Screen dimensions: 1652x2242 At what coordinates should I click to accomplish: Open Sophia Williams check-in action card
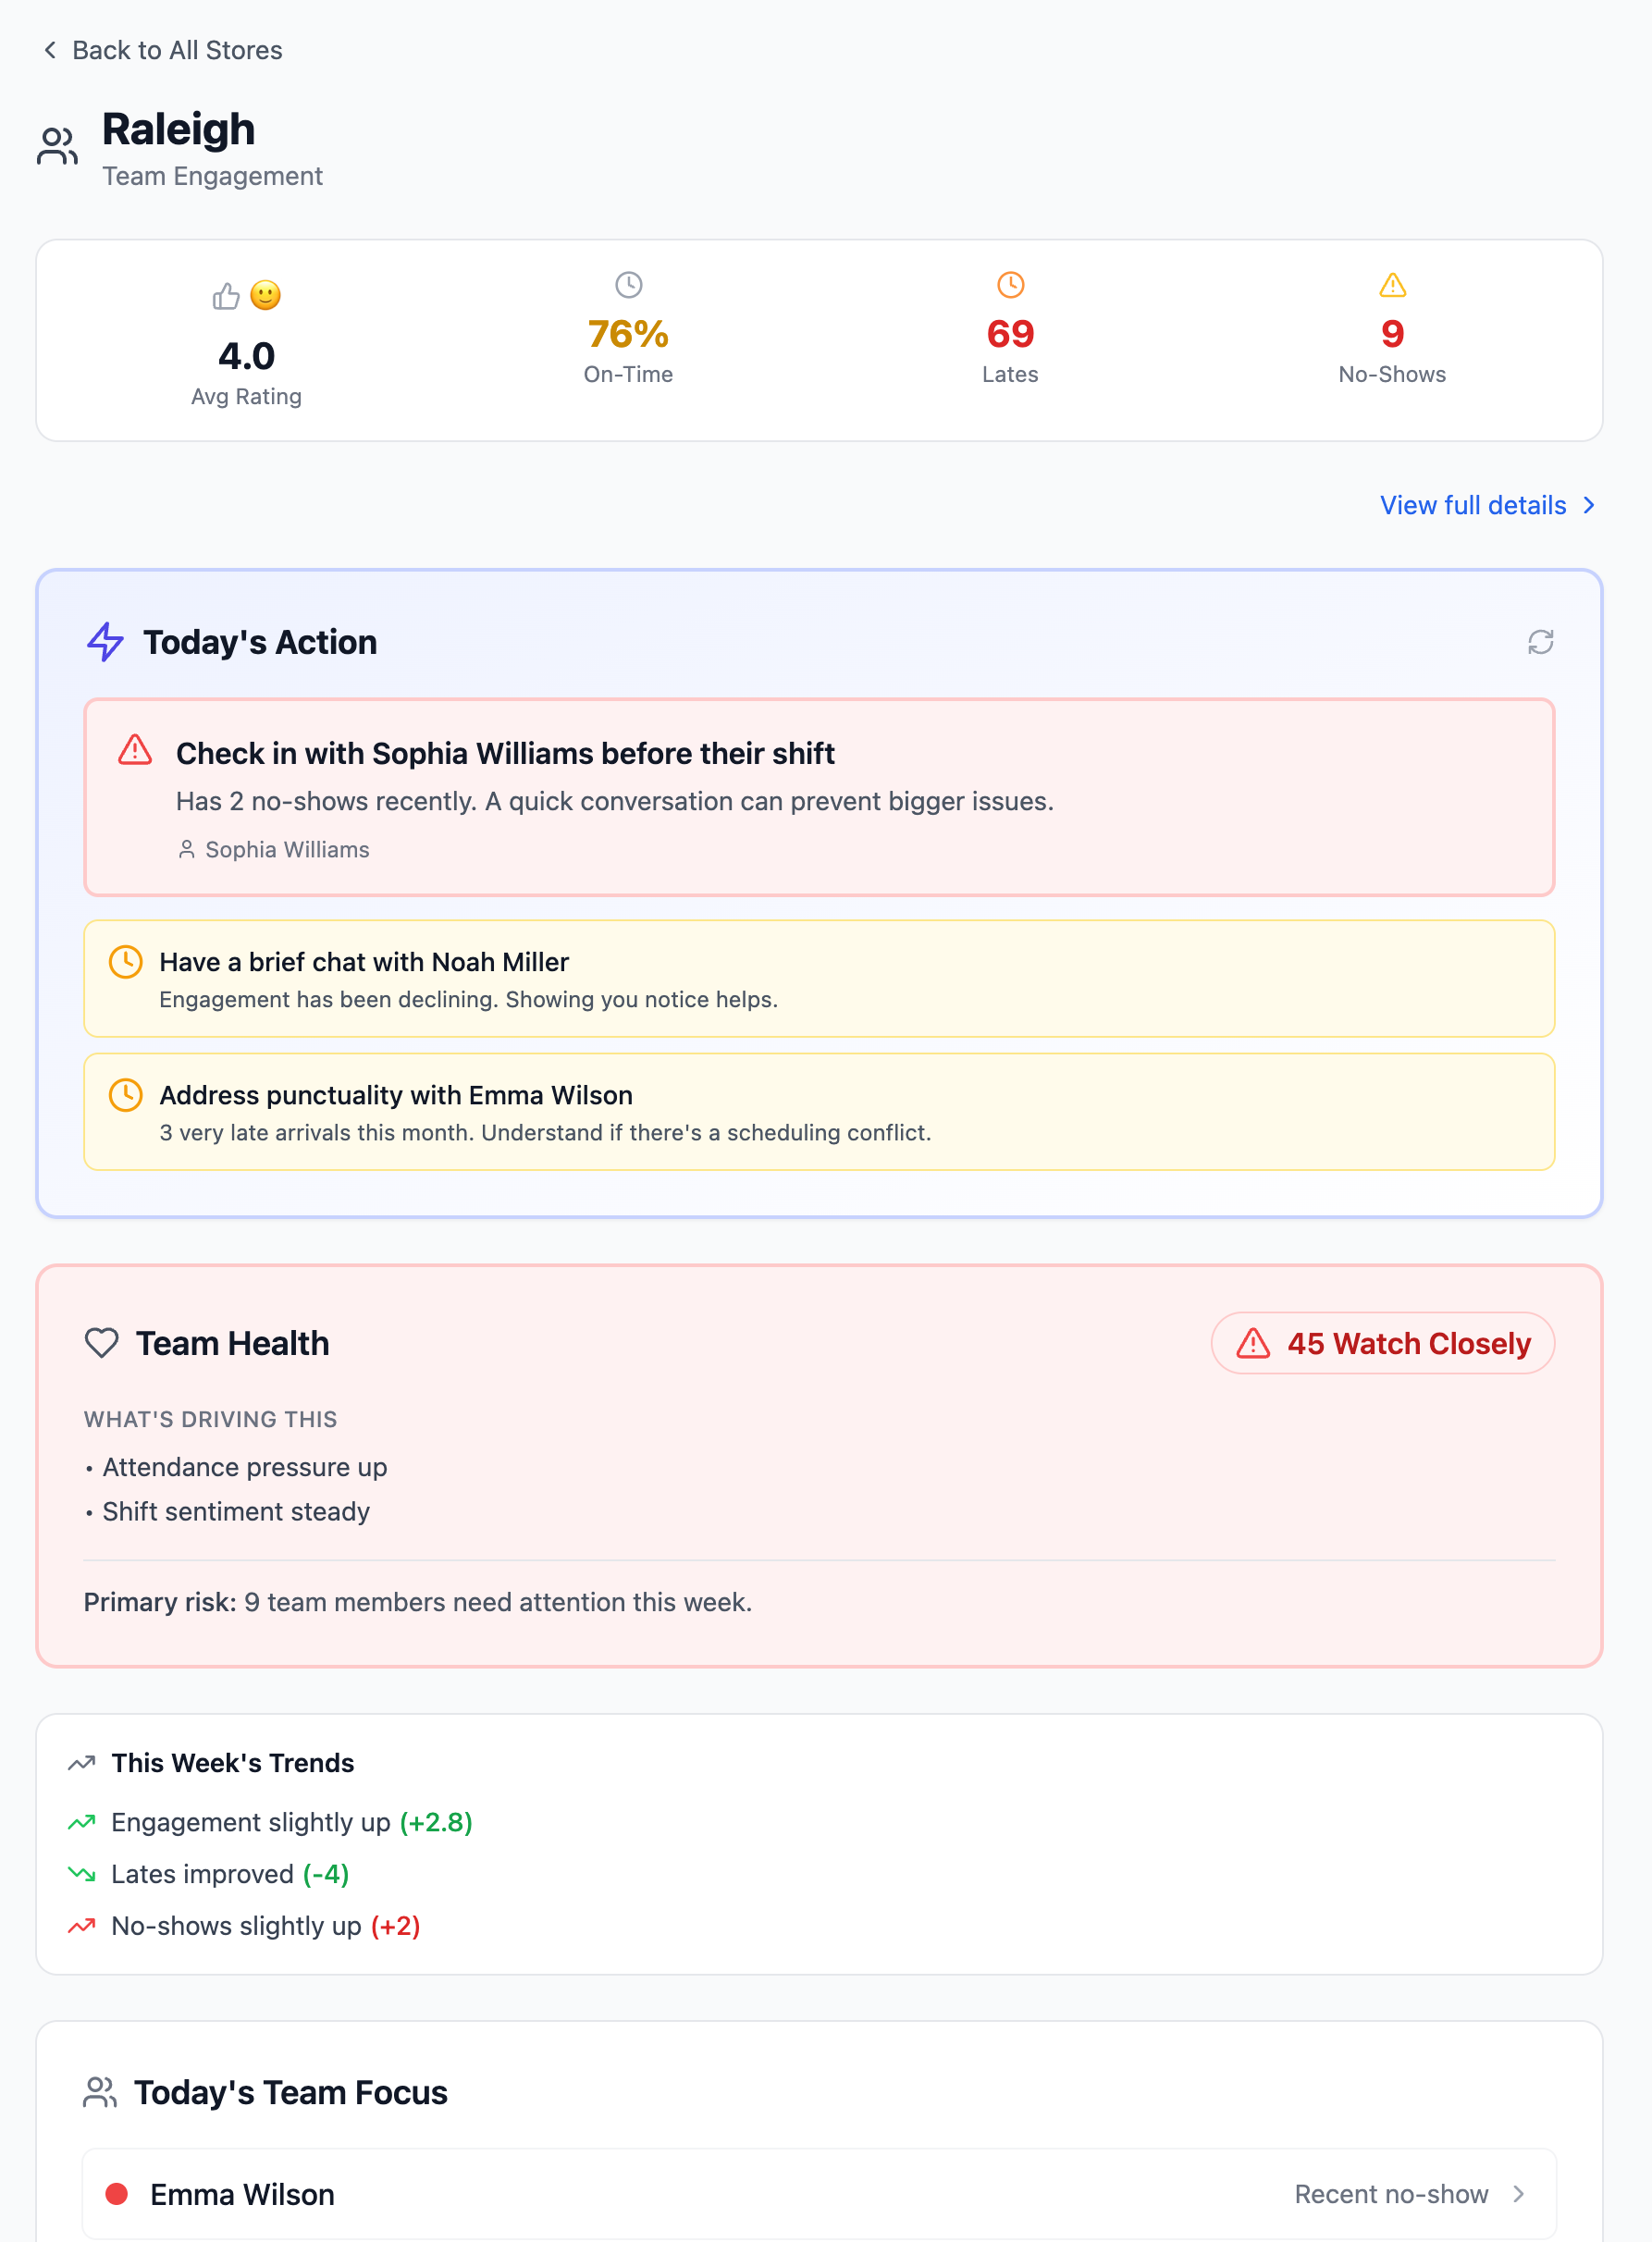[818, 797]
